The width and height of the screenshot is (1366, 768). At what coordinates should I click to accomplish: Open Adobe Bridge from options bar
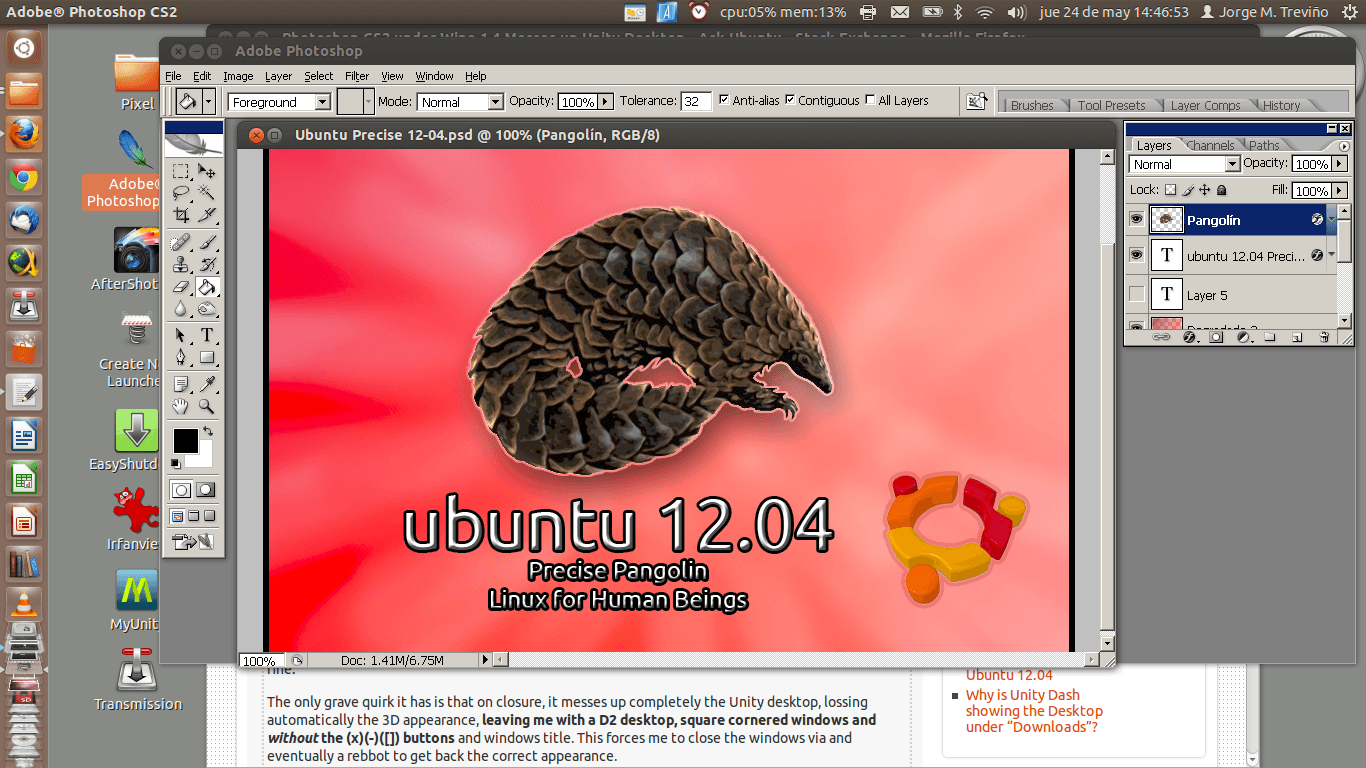pyautogui.click(x=976, y=101)
